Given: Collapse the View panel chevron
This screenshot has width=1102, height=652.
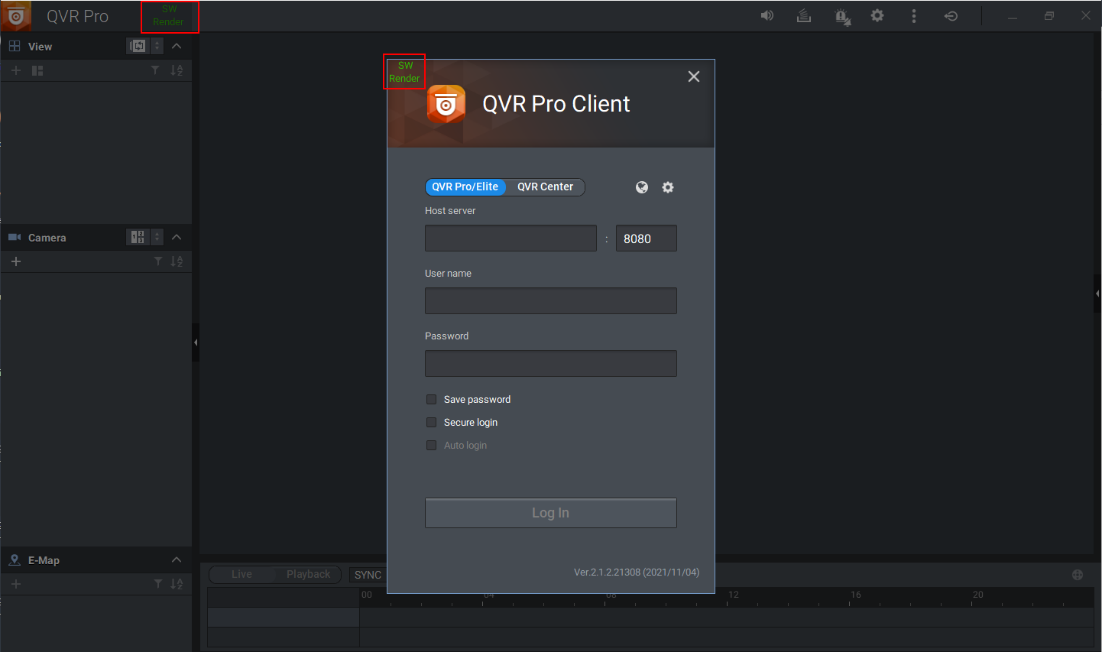Looking at the screenshot, I should point(177,46).
